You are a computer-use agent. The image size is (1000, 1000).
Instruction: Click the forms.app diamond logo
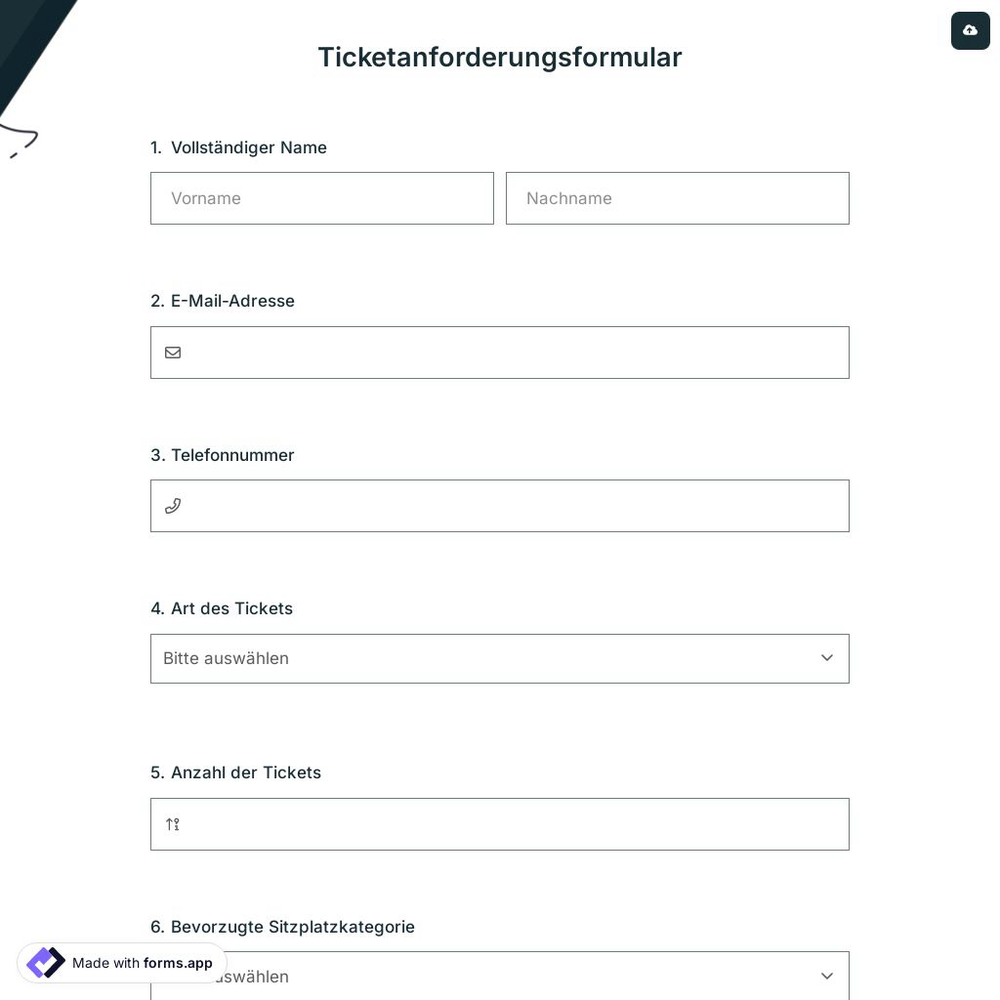(45, 962)
